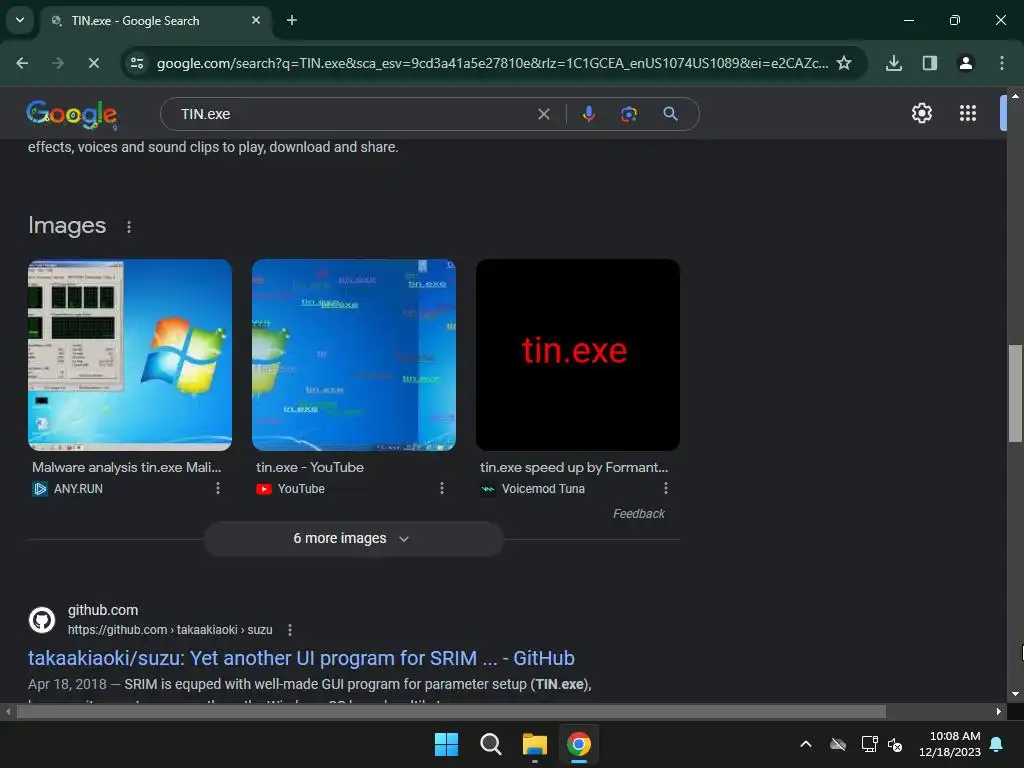Close the TIN.exe Google Search tab
This screenshot has height=768, width=1024.
[256, 20]
